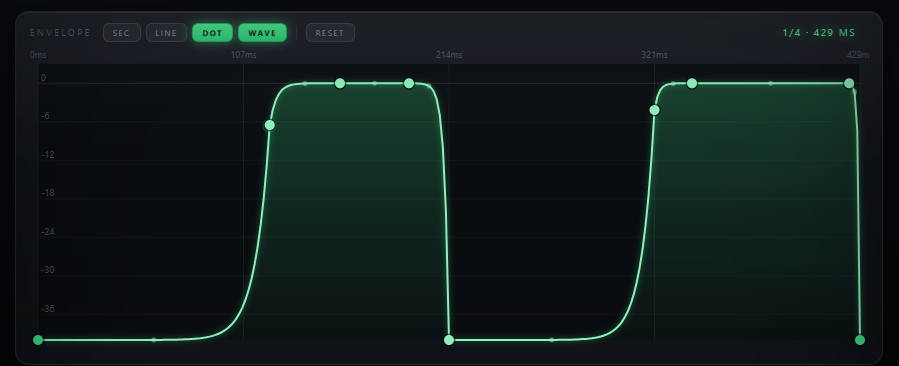This screenshot has height=366, width=899.
Task: Select the last large node of the first plateau
Action: point(409,83)
